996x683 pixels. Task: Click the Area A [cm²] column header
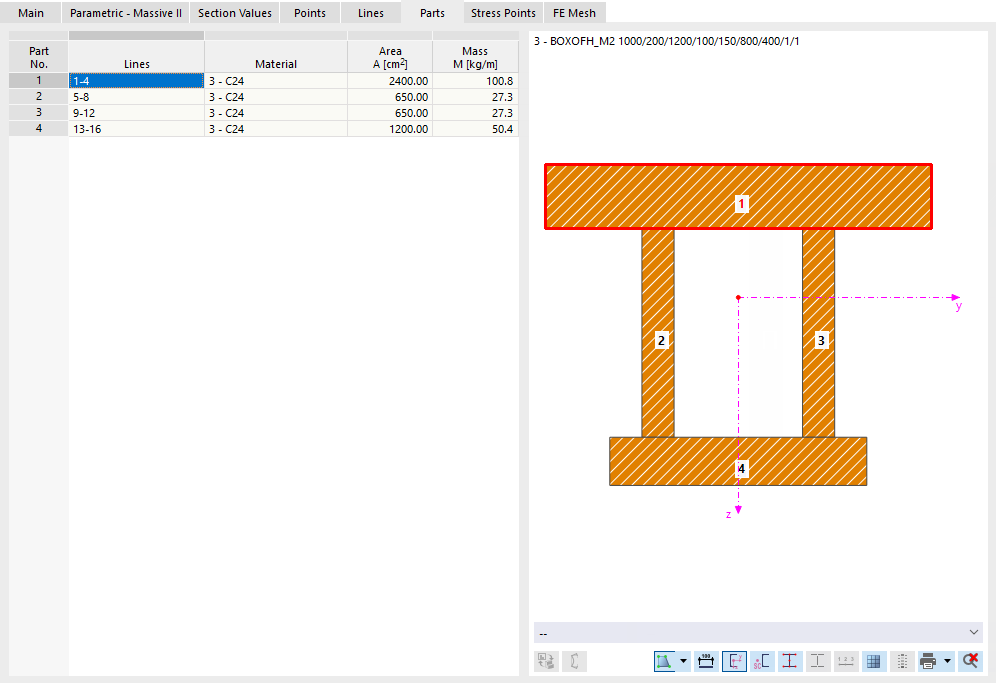coord(390,57)
